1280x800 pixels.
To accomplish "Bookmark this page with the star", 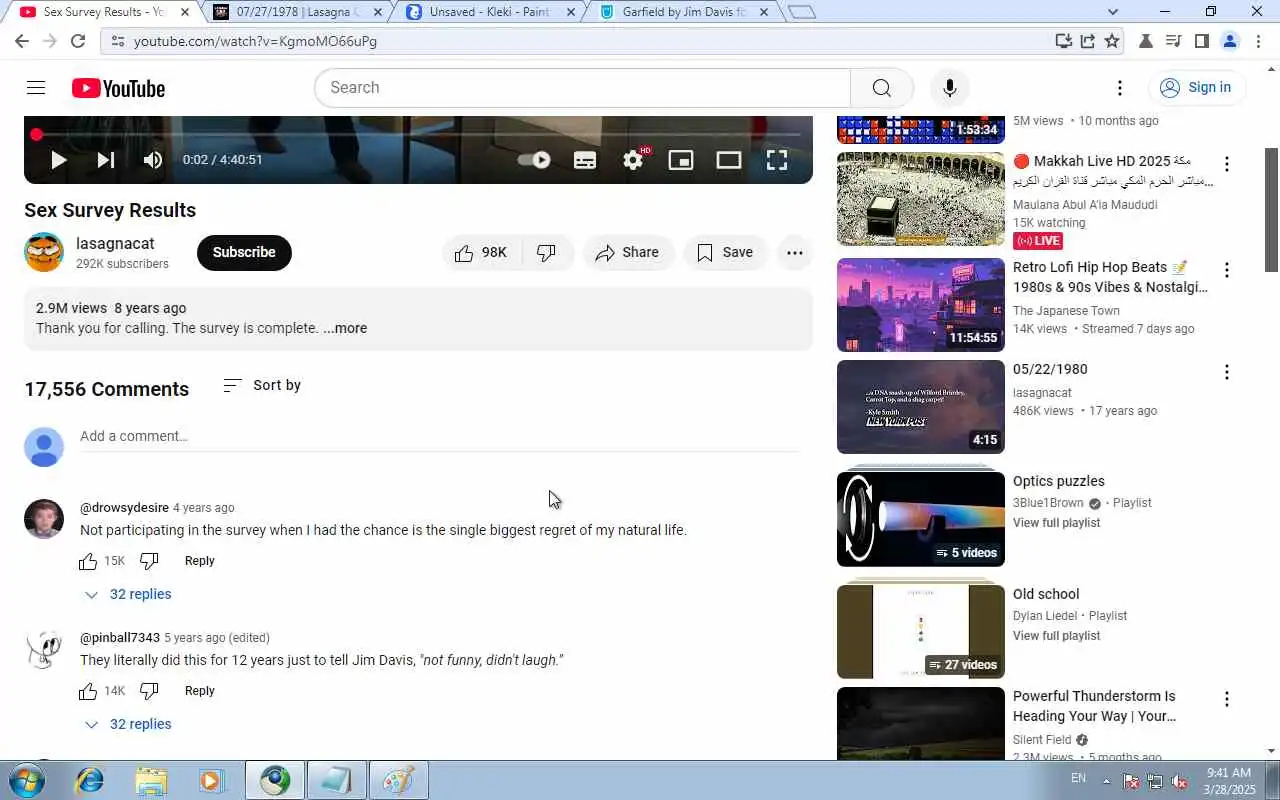I will tap(1112, 41).
